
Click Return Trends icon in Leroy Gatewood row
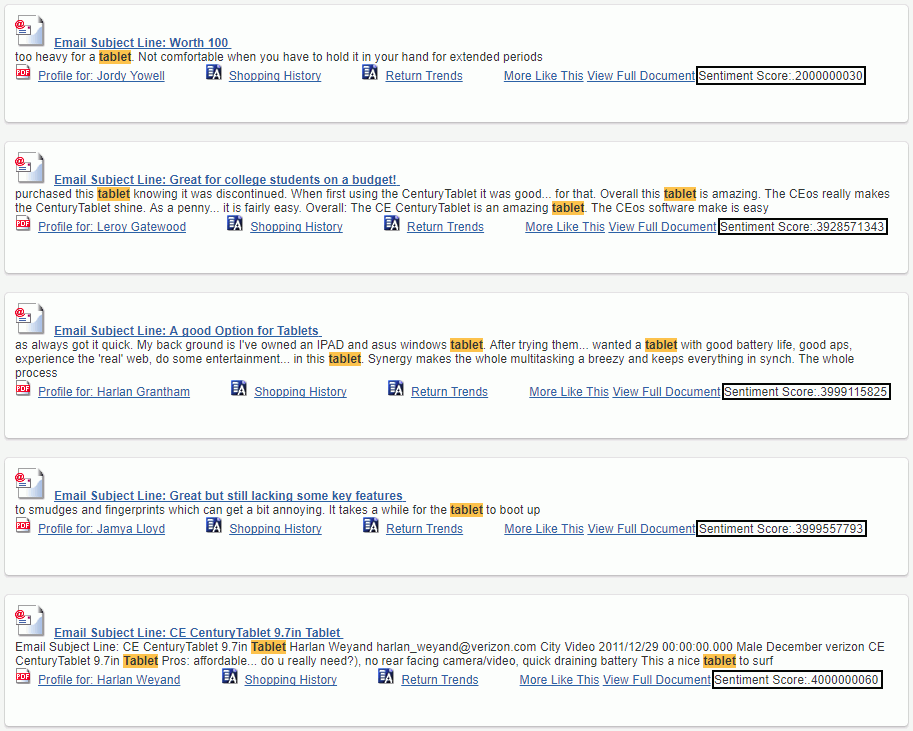(392, 224)
